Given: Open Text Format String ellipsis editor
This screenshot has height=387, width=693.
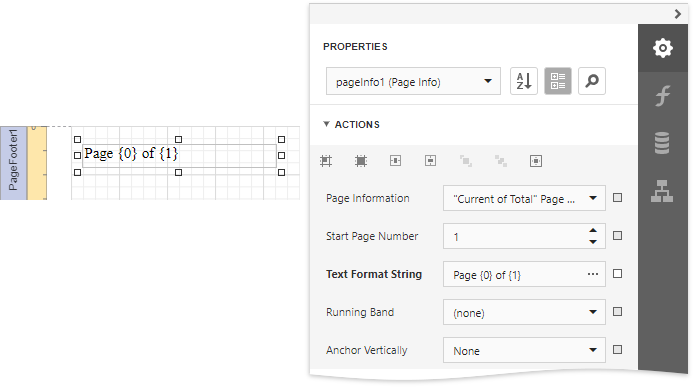Looking at the screenshot, I should click(593, 274).
